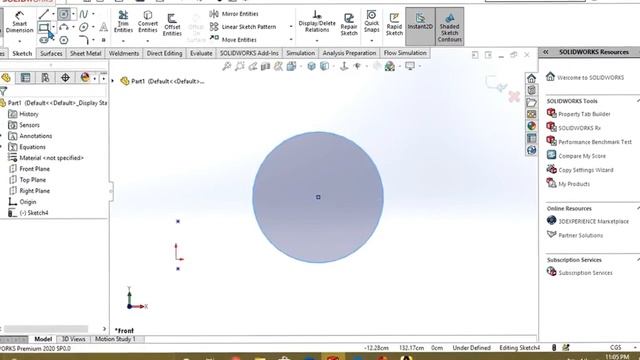Open the Evaluate tab
The height and width of the screenshot is (360, 640).
click(x=201, y=53)
